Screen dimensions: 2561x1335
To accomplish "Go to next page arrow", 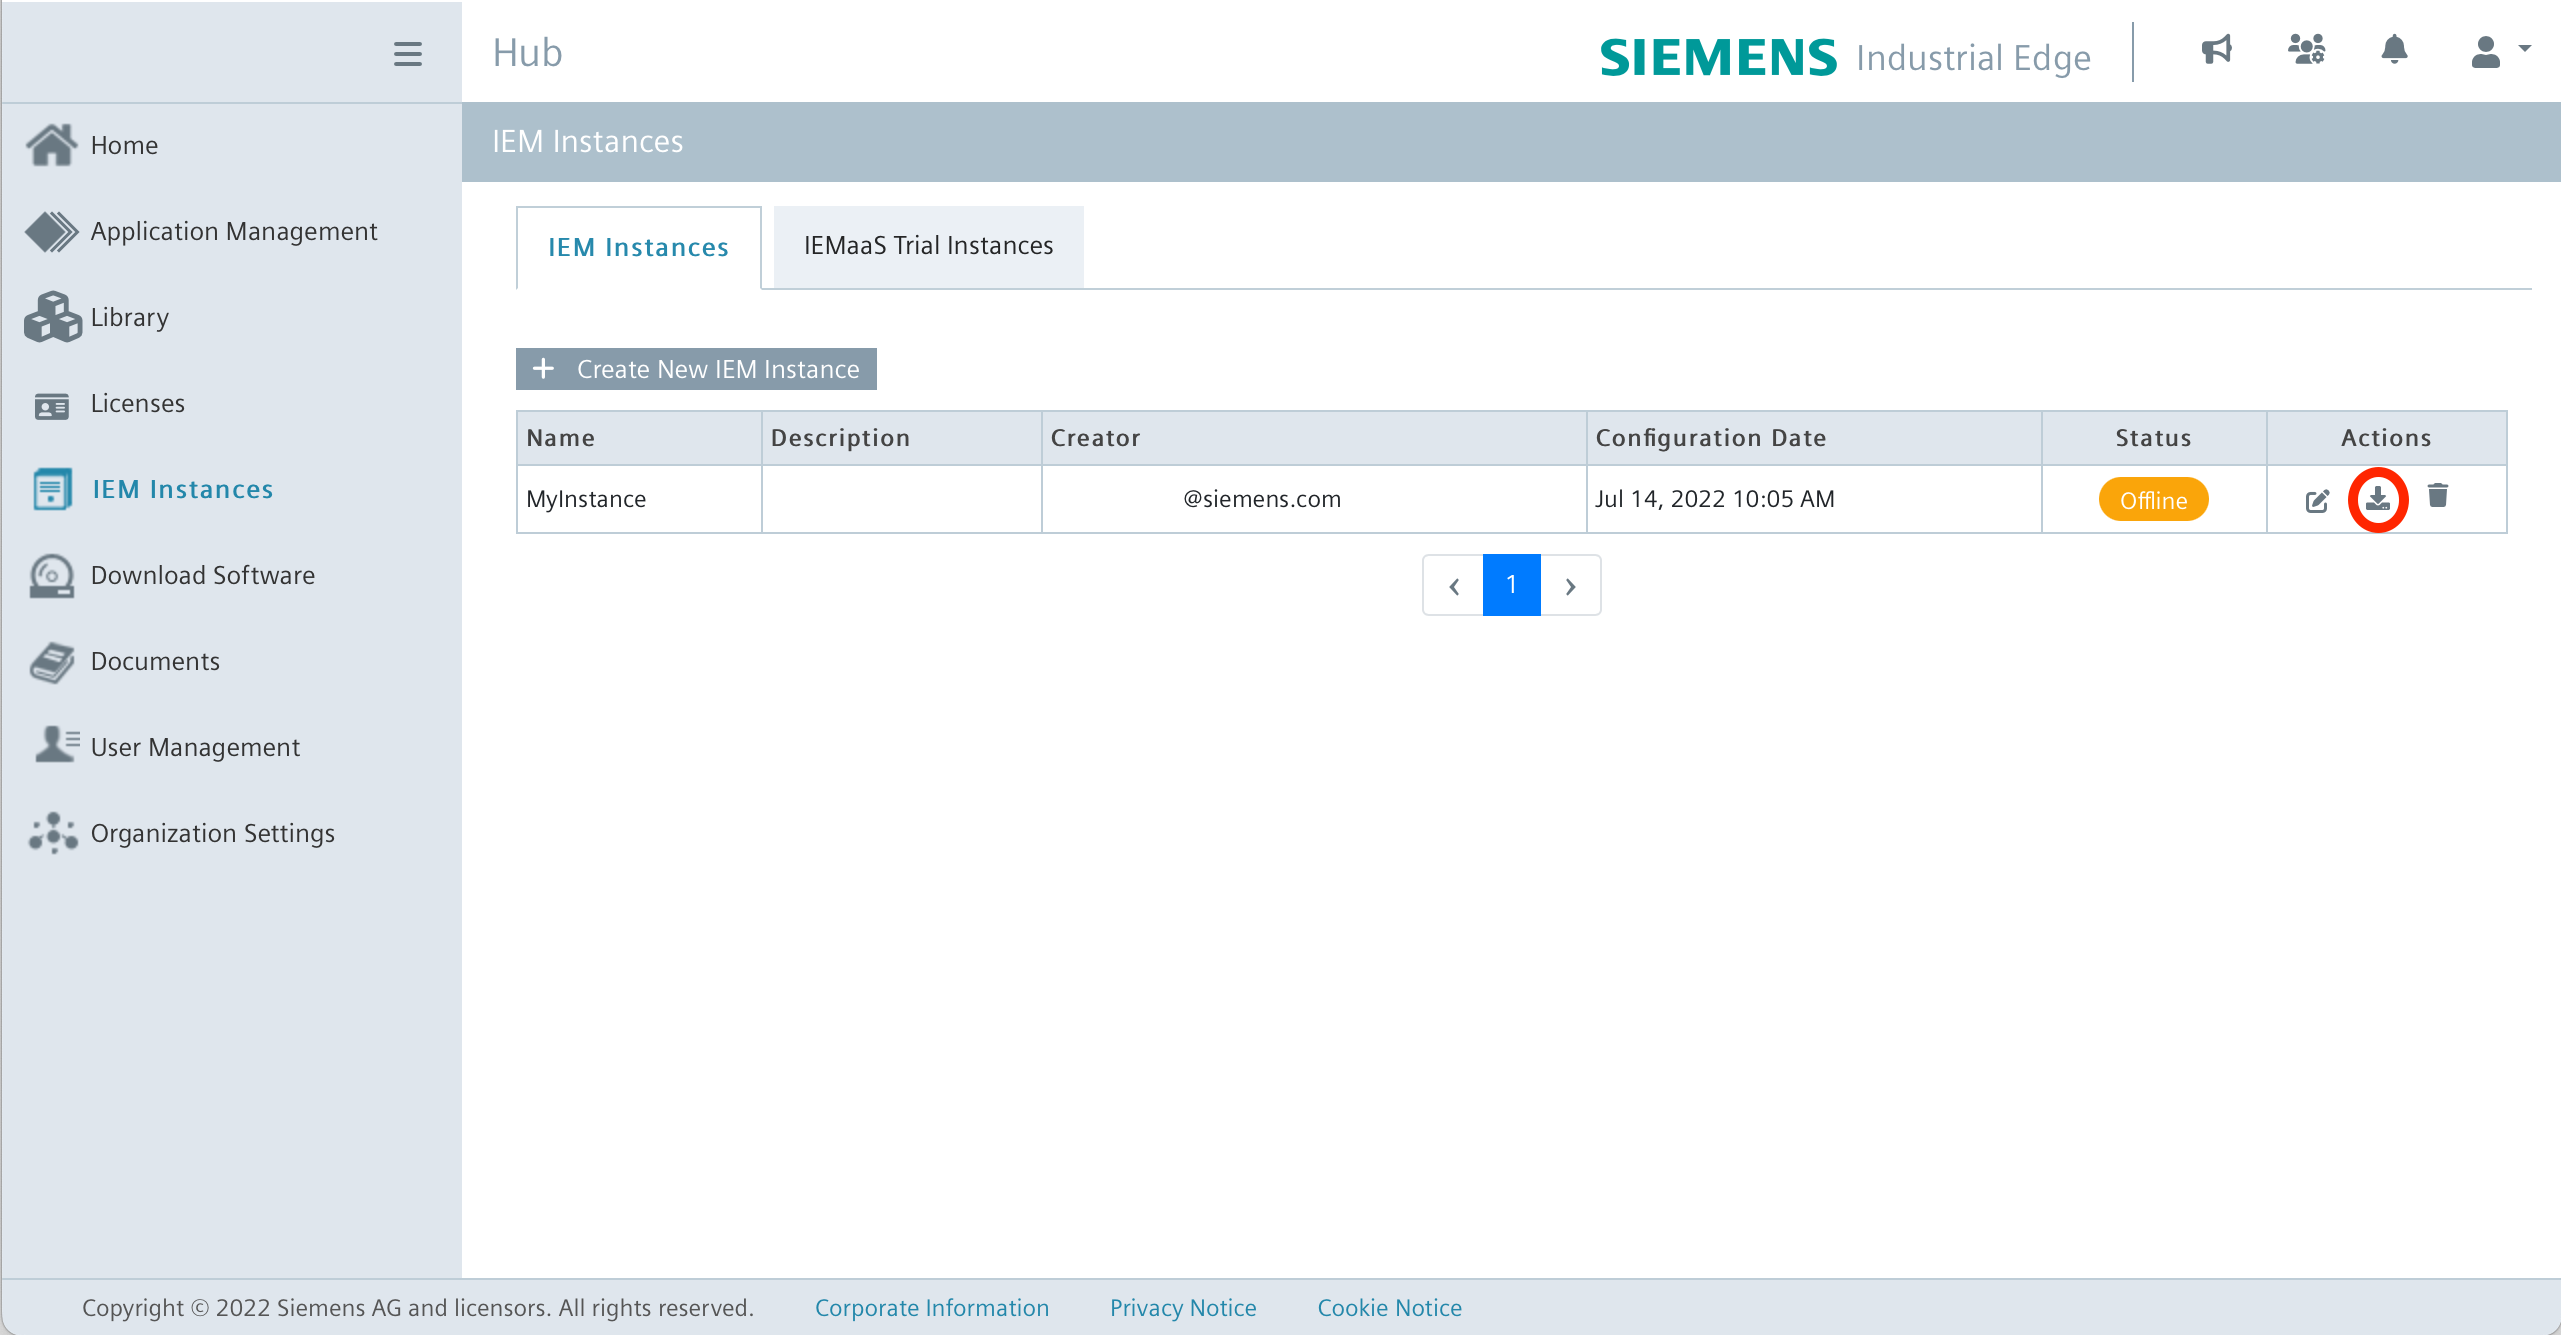I will [1570, 586].
